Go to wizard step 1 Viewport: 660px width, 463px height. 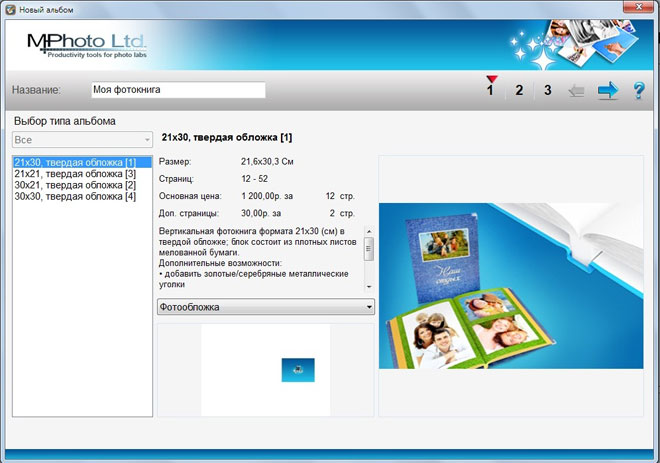click(x=490, y=90)
